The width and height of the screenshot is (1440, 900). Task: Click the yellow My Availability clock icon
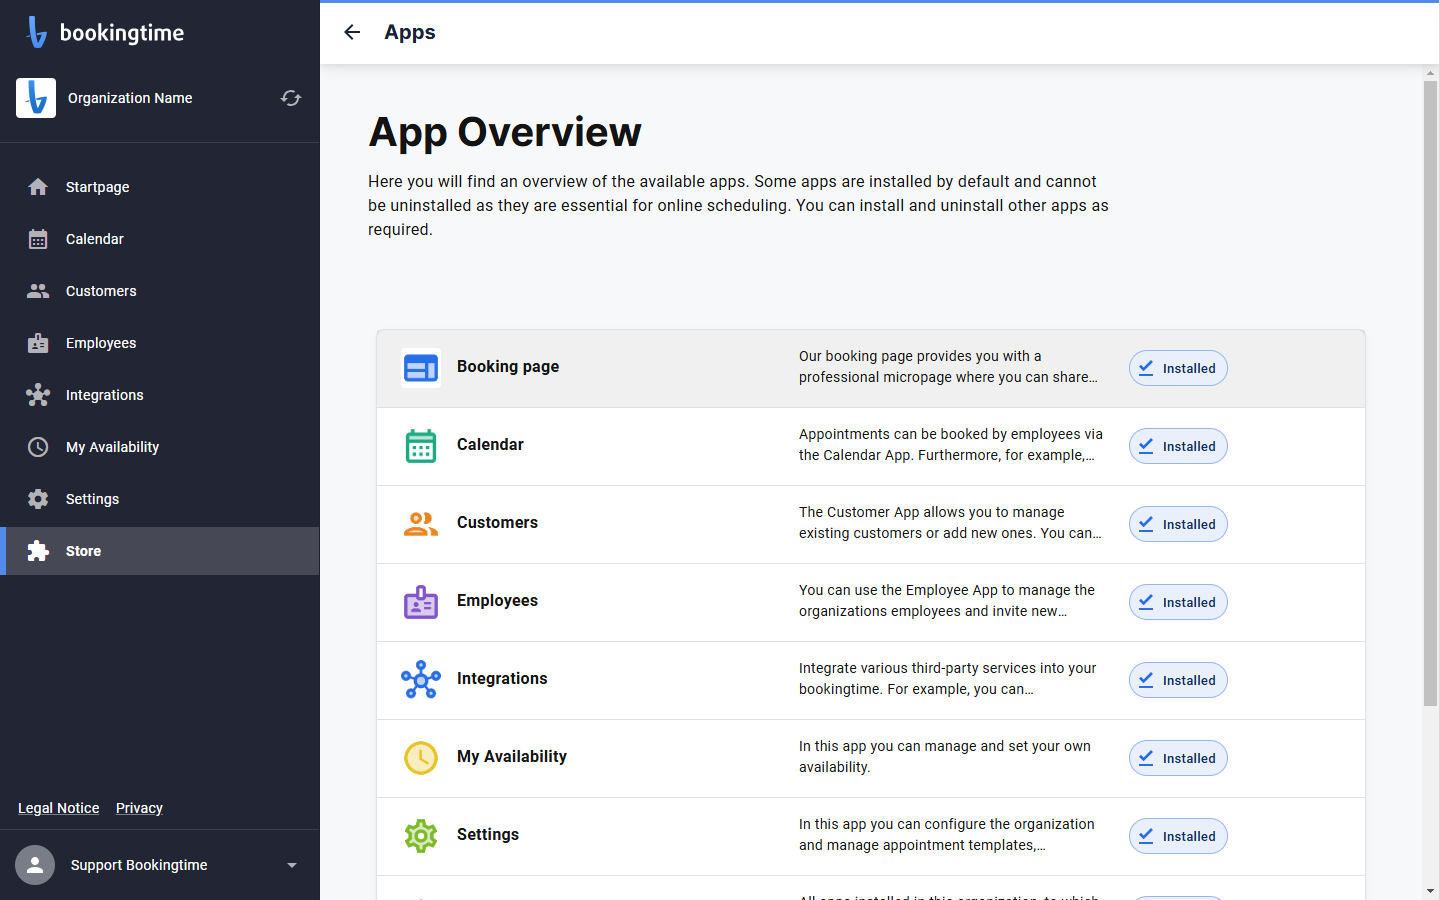[421, 758]
